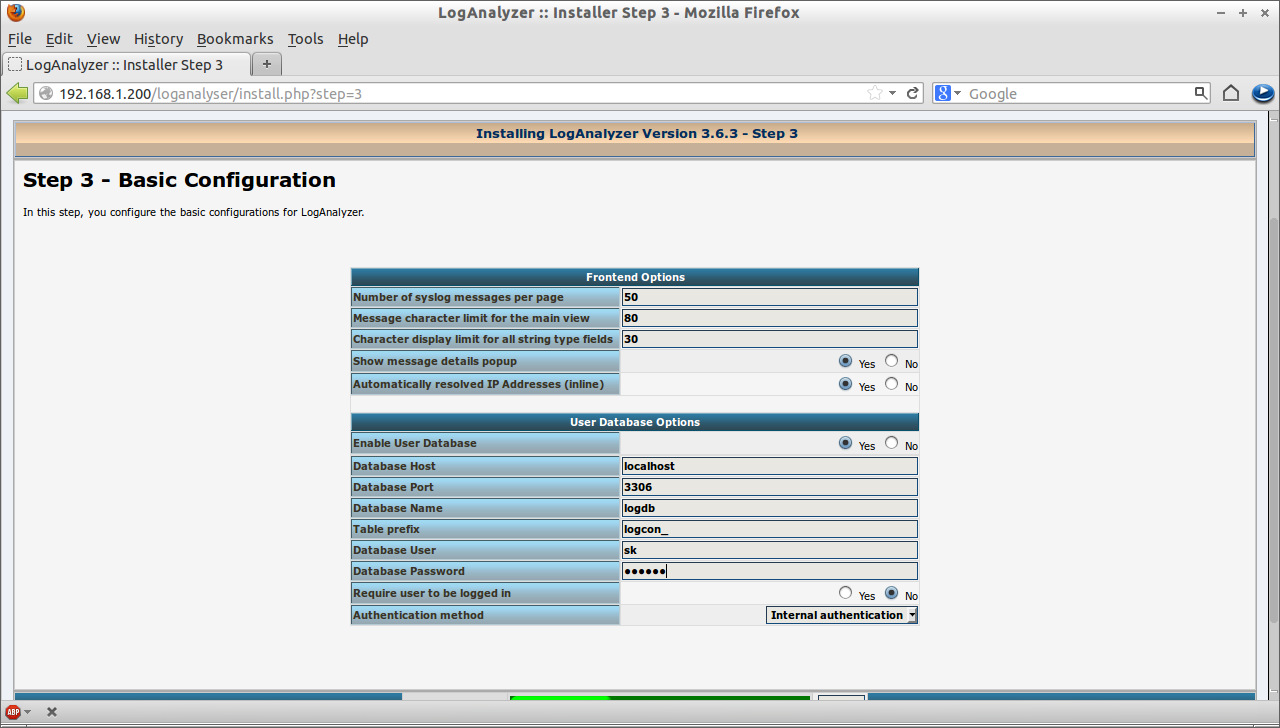Set Show message details popup to No
The width and height of the screenshot is (1280, 728).
(x=892, y=361)
